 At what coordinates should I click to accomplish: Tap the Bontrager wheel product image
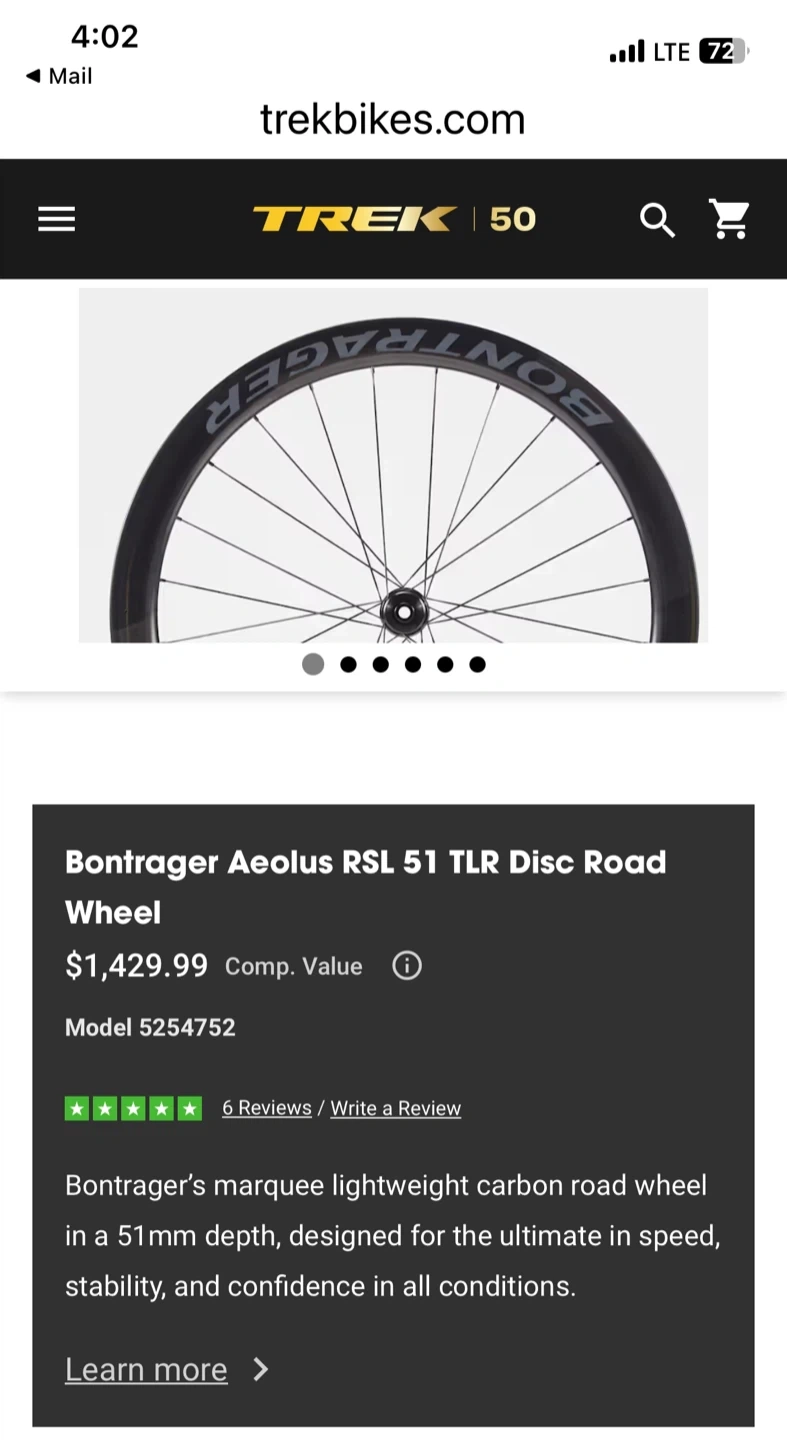393,466
